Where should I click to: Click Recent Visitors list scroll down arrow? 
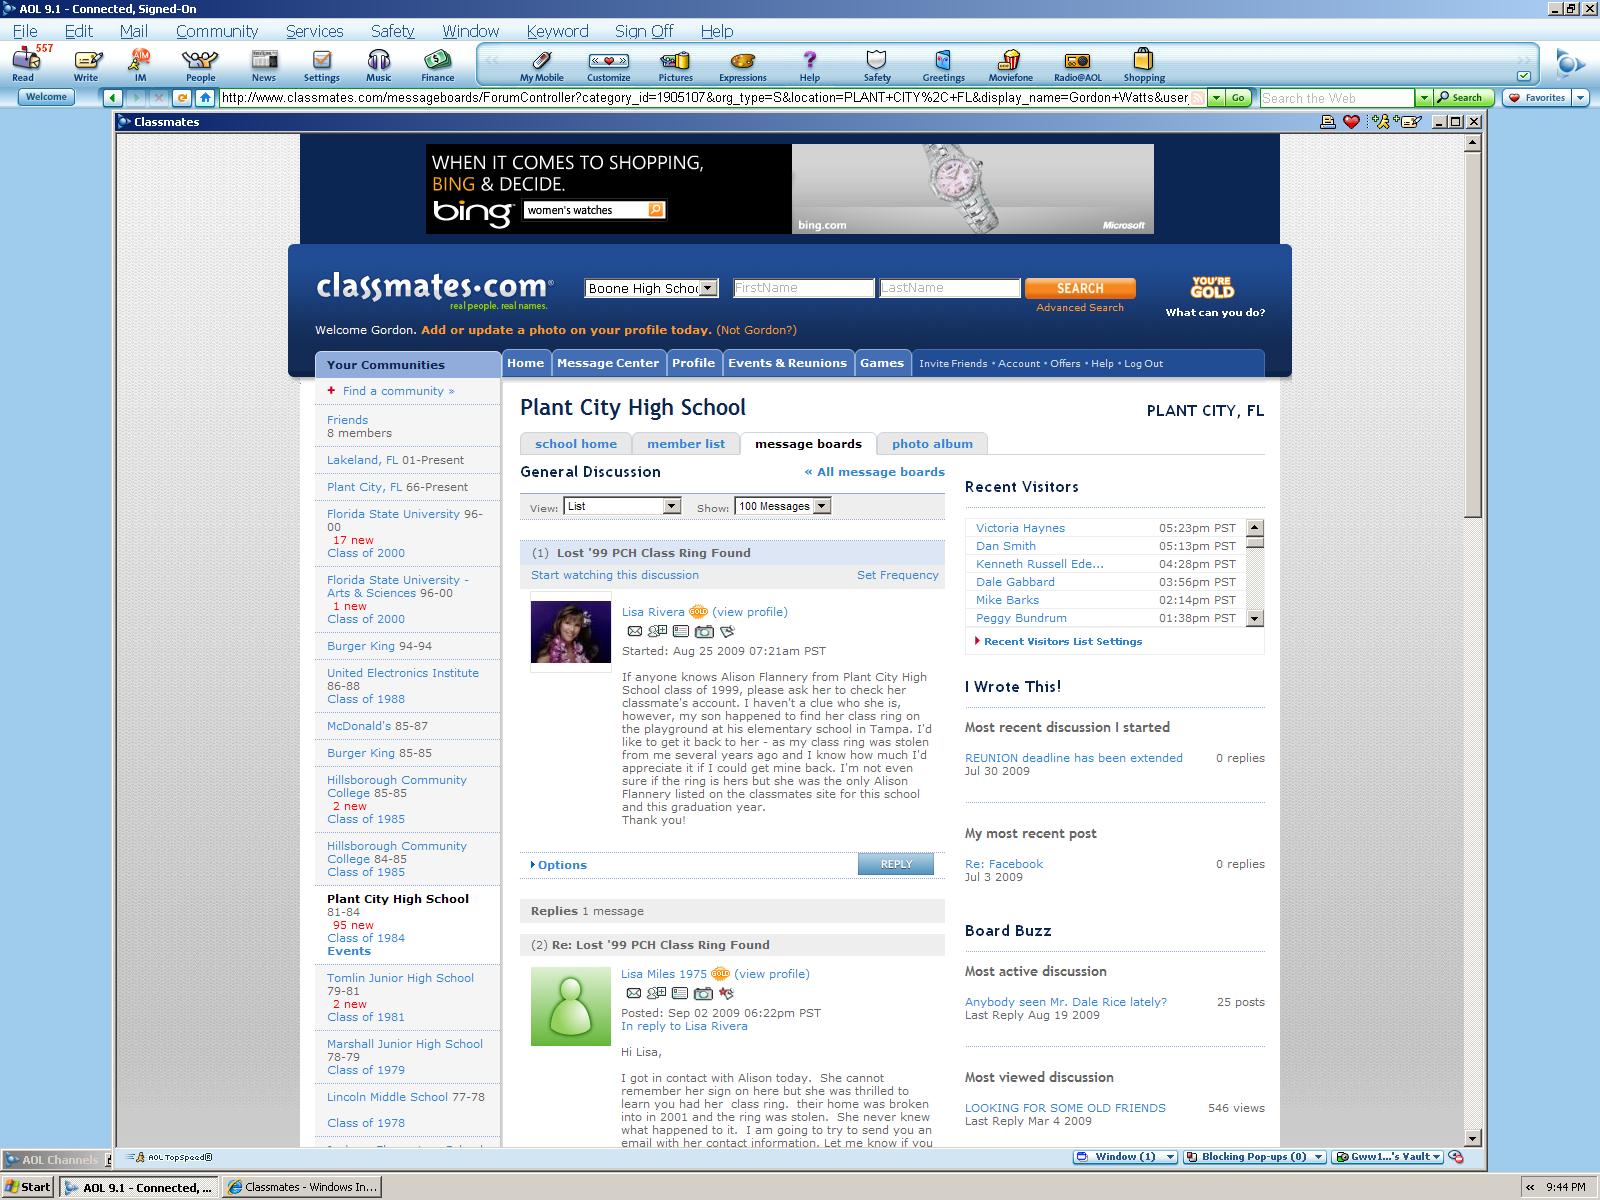pos(1255,618)
